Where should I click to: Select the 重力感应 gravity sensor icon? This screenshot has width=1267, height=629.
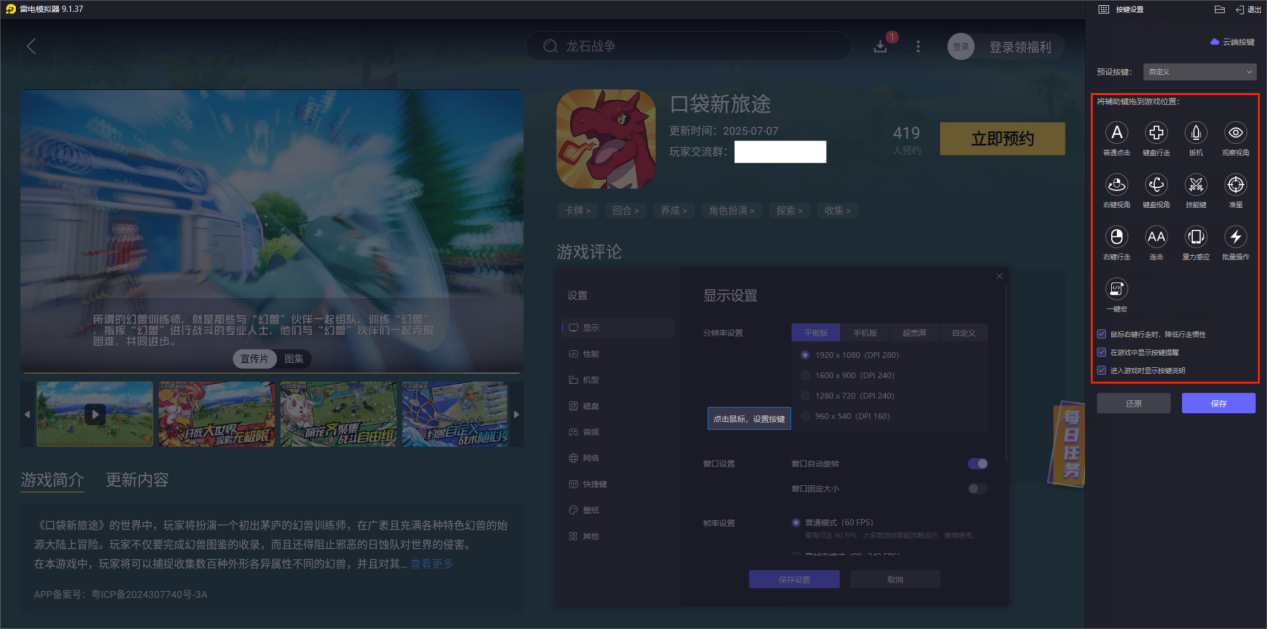(x=1196, y=237)
